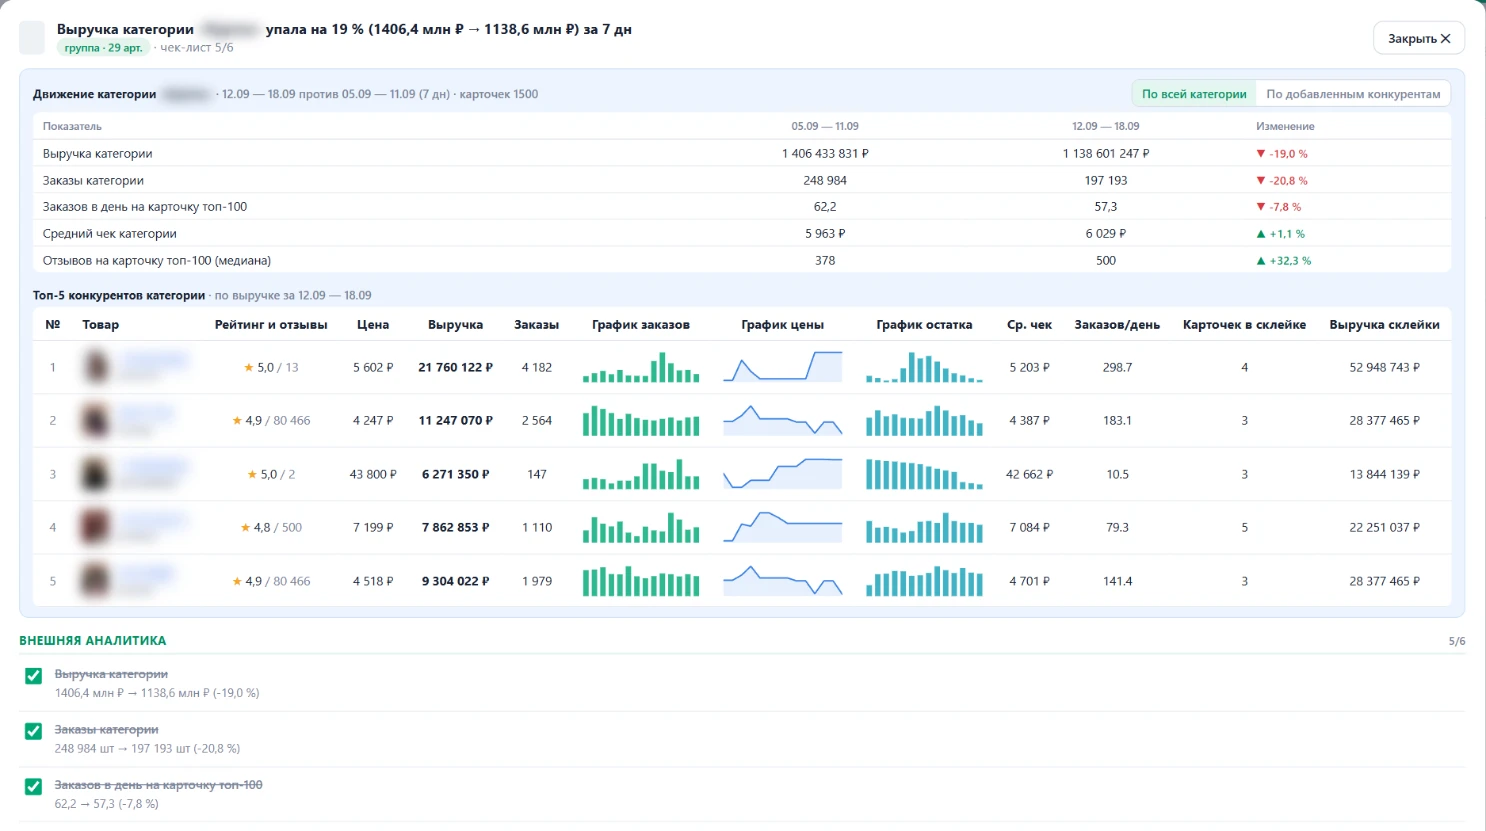This screenshot has height=831, width=1486.
Task: Open product thumbnail in competitor row 4
Action: click(x=96, y=527)
